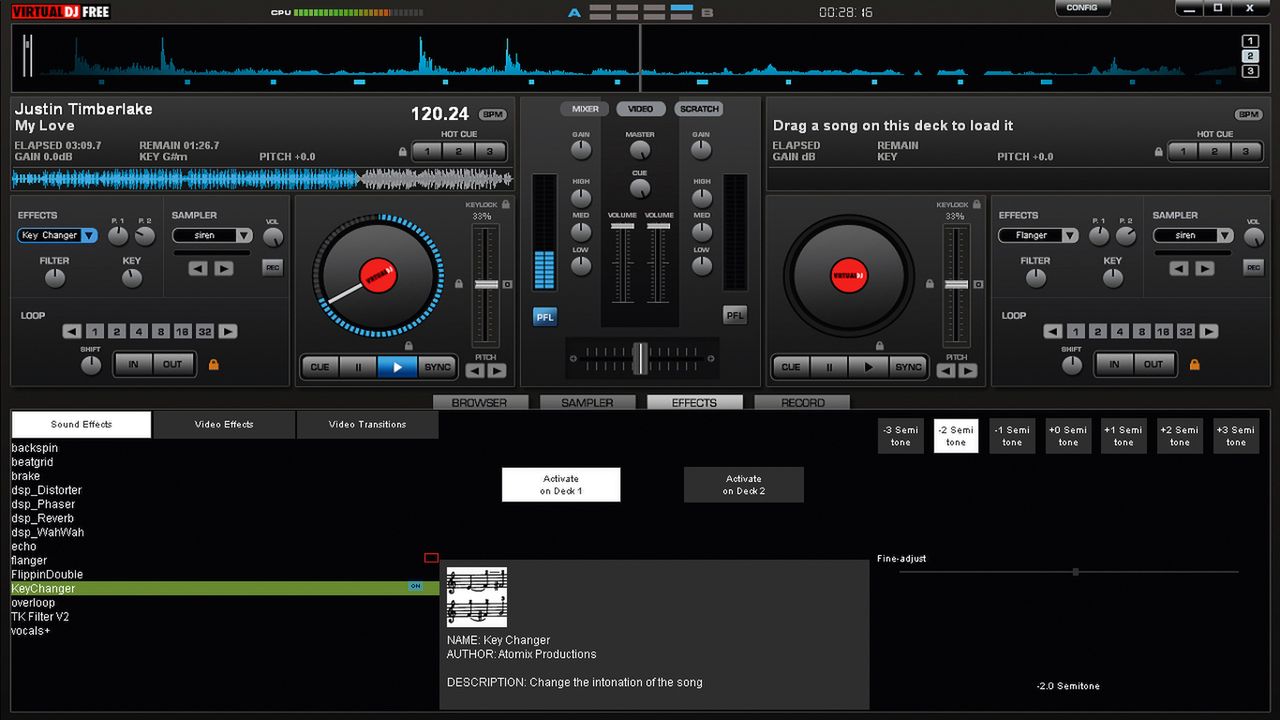Select -3 Semitone button
This screenshot has width=1280, height=720.
tap(901, 436)
